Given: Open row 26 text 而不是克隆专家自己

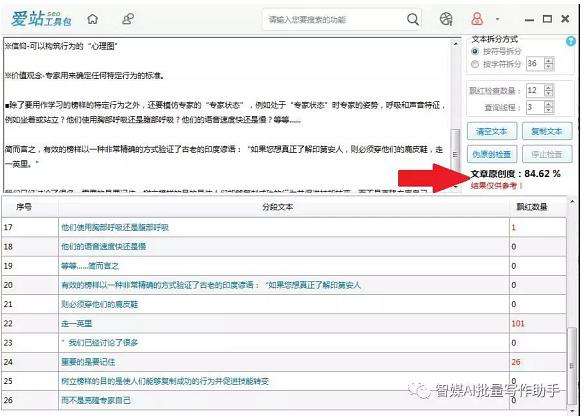Looking at the screenshot, I should [96, 400].
